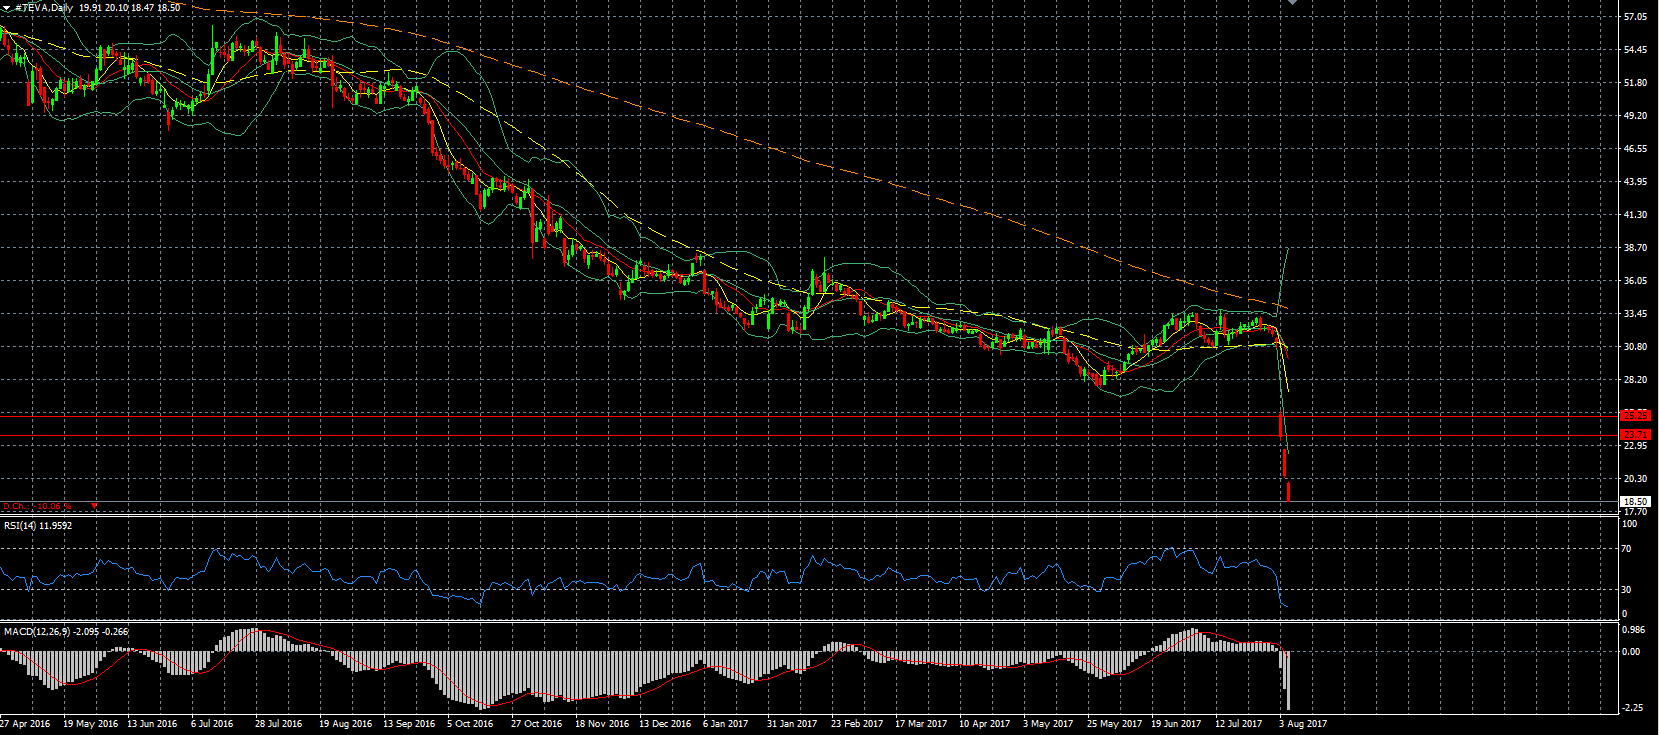Viewport: 1659px width, 735px height.
Task: Click the 5 Oct 2016 date label
Action: click(470, 724)
